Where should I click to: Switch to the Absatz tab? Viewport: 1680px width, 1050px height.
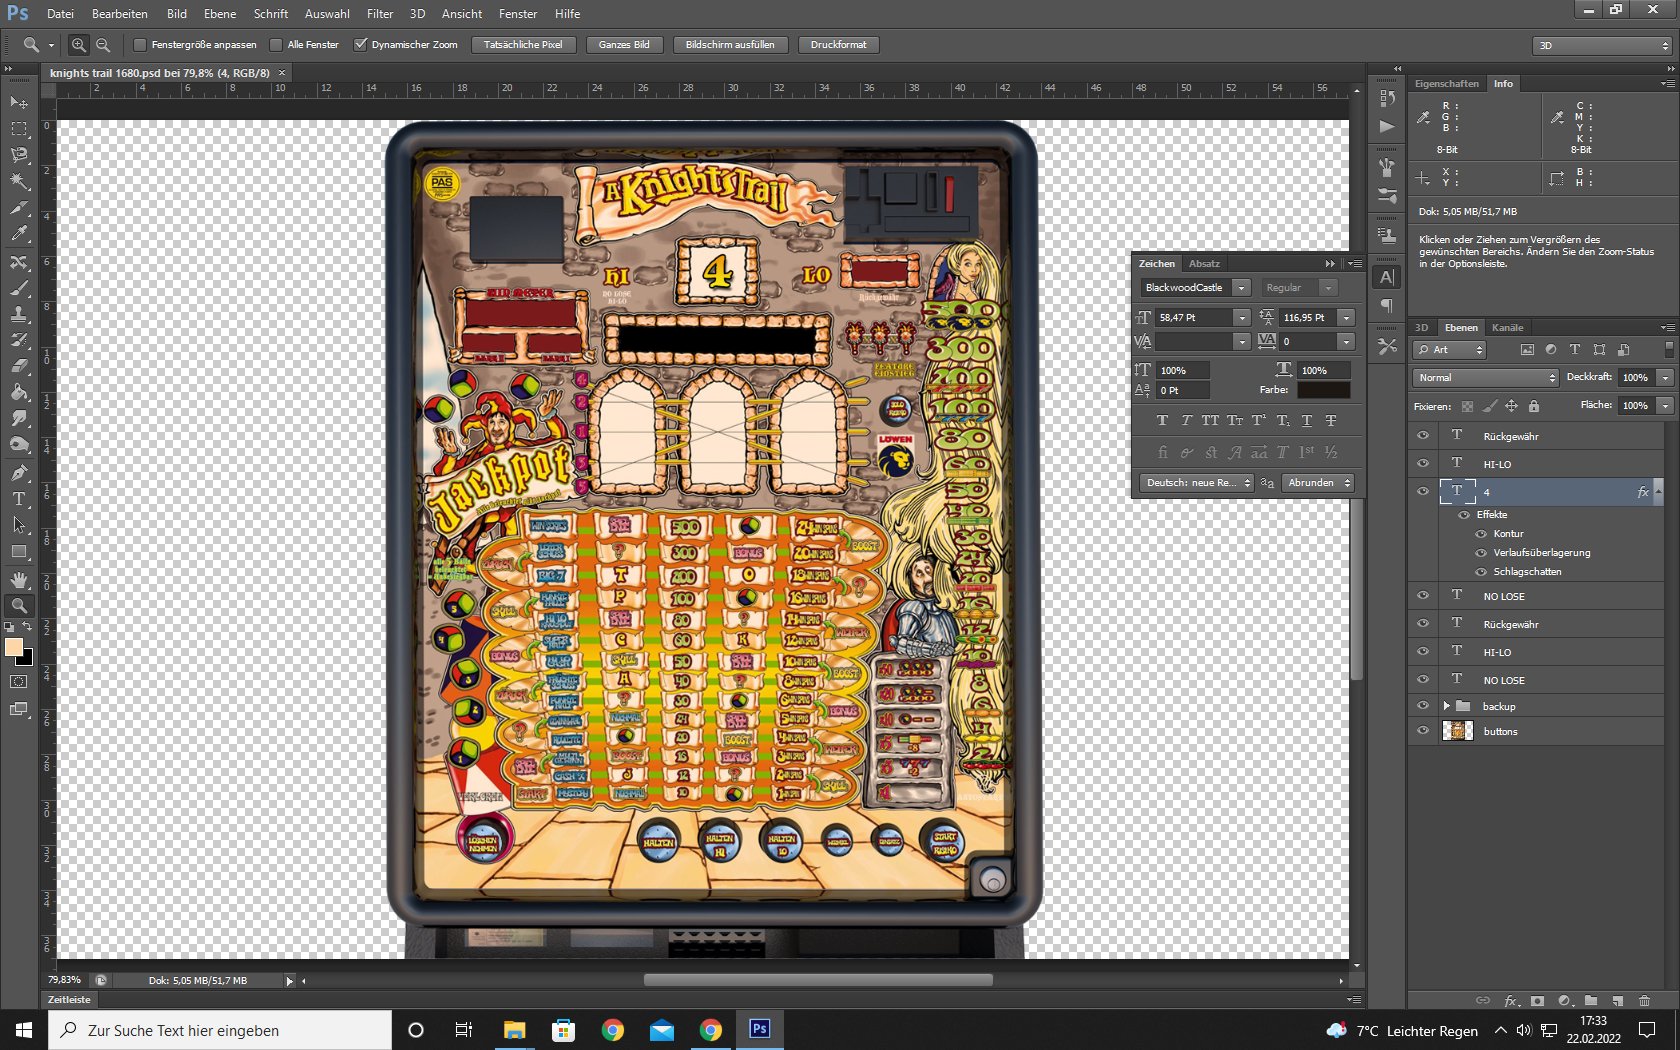click(x=1204, y=264)
